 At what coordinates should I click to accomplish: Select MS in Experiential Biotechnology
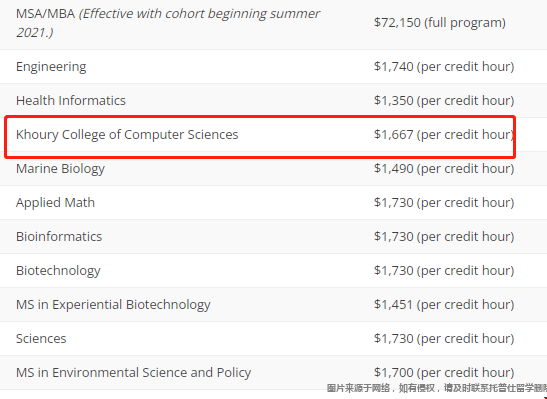pyautogui.click(x=113, y=305)
